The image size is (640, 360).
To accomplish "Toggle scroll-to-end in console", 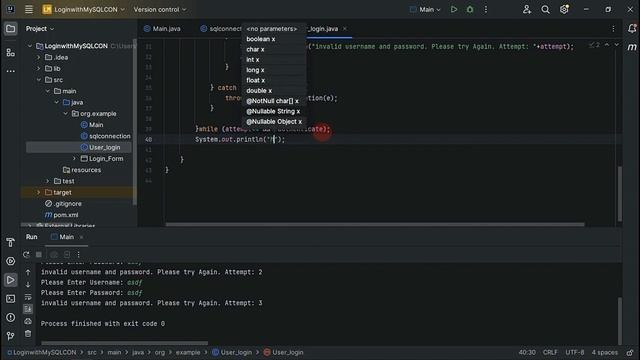I will (x=28, y=309).
